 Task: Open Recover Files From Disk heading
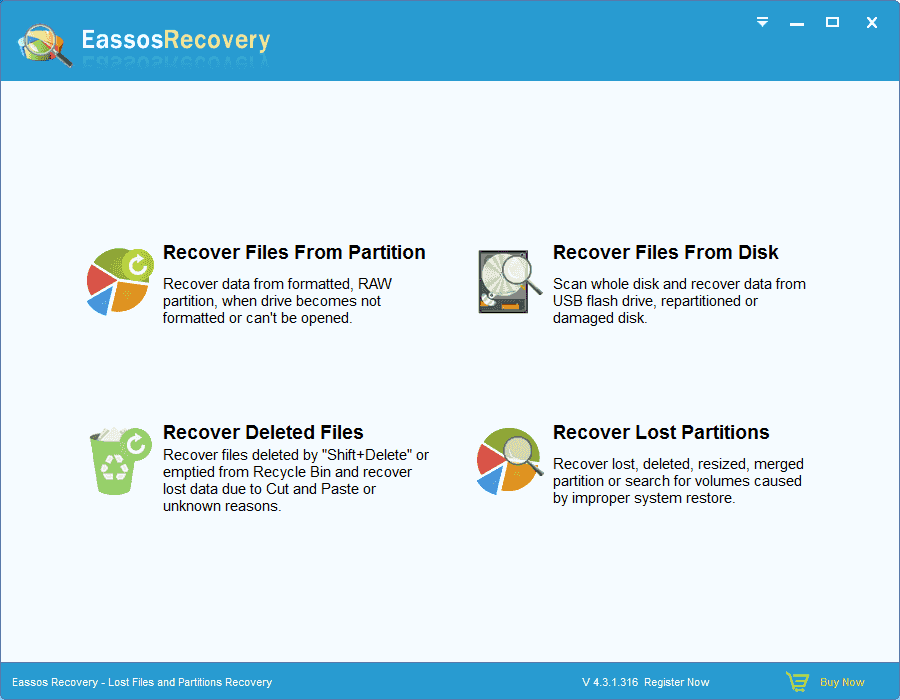pos(665,252)
